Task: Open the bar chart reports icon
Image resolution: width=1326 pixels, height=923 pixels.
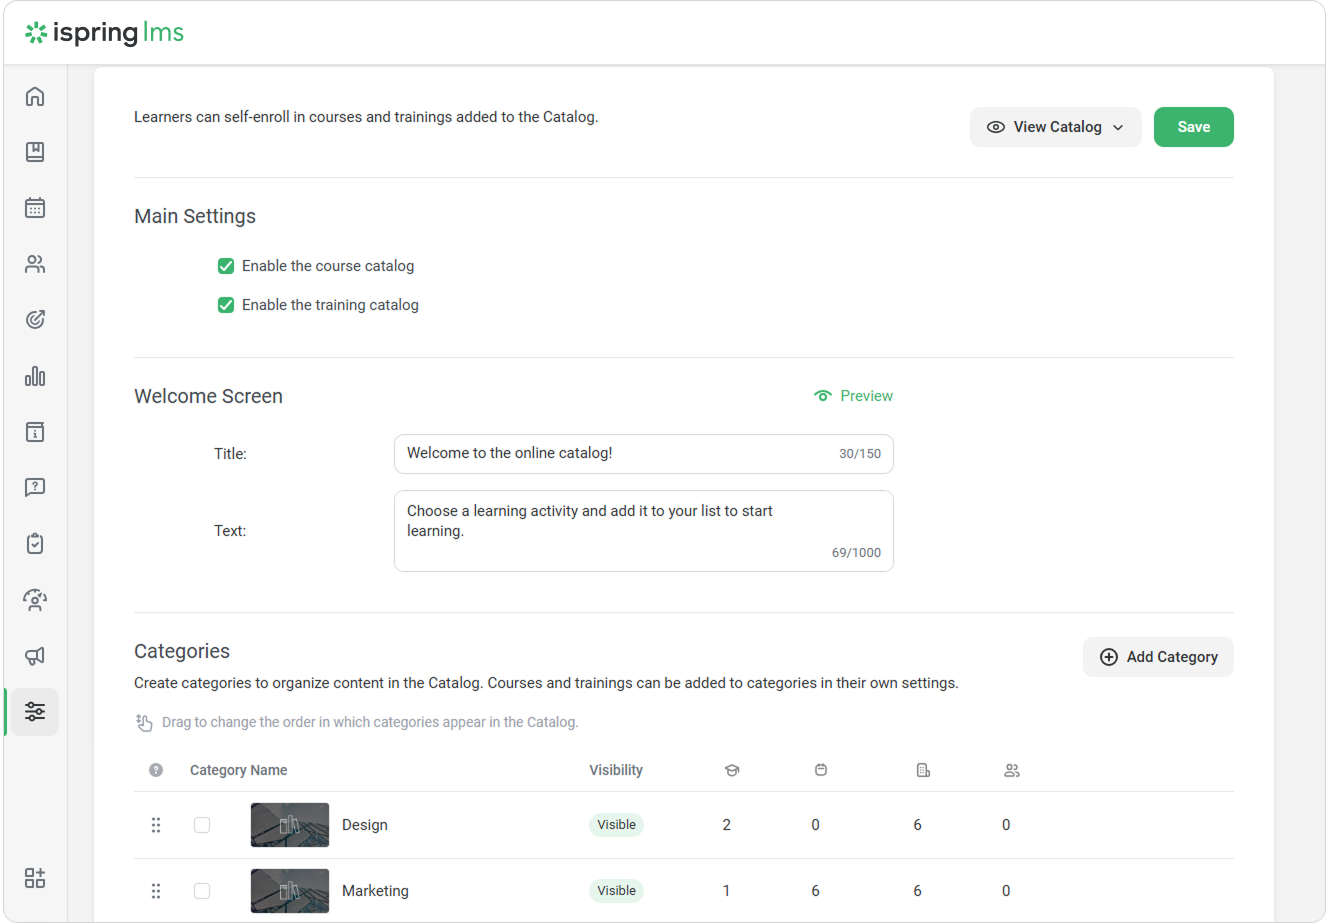Action: [35, 376]
